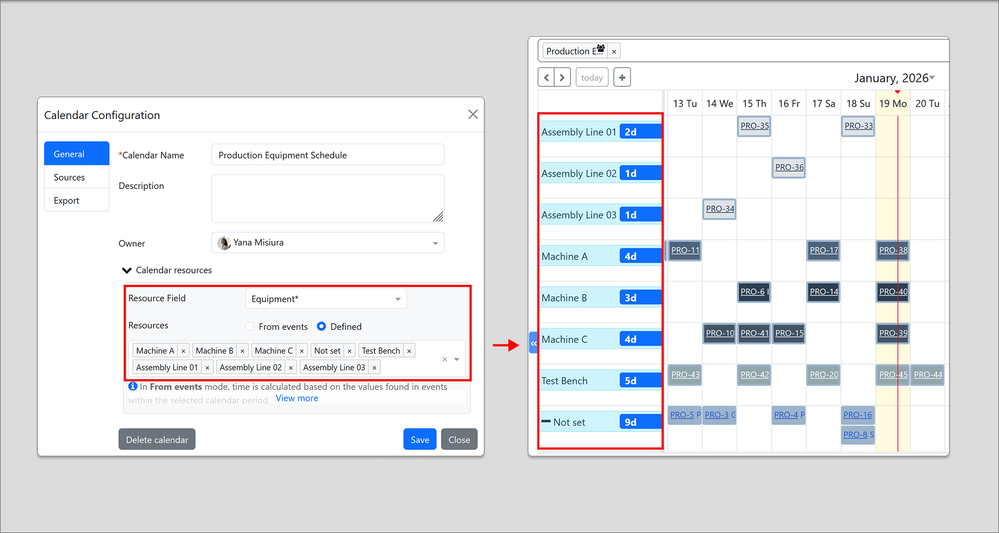Select the Machine A resource row
999x533 pixels.
(601, 256)
